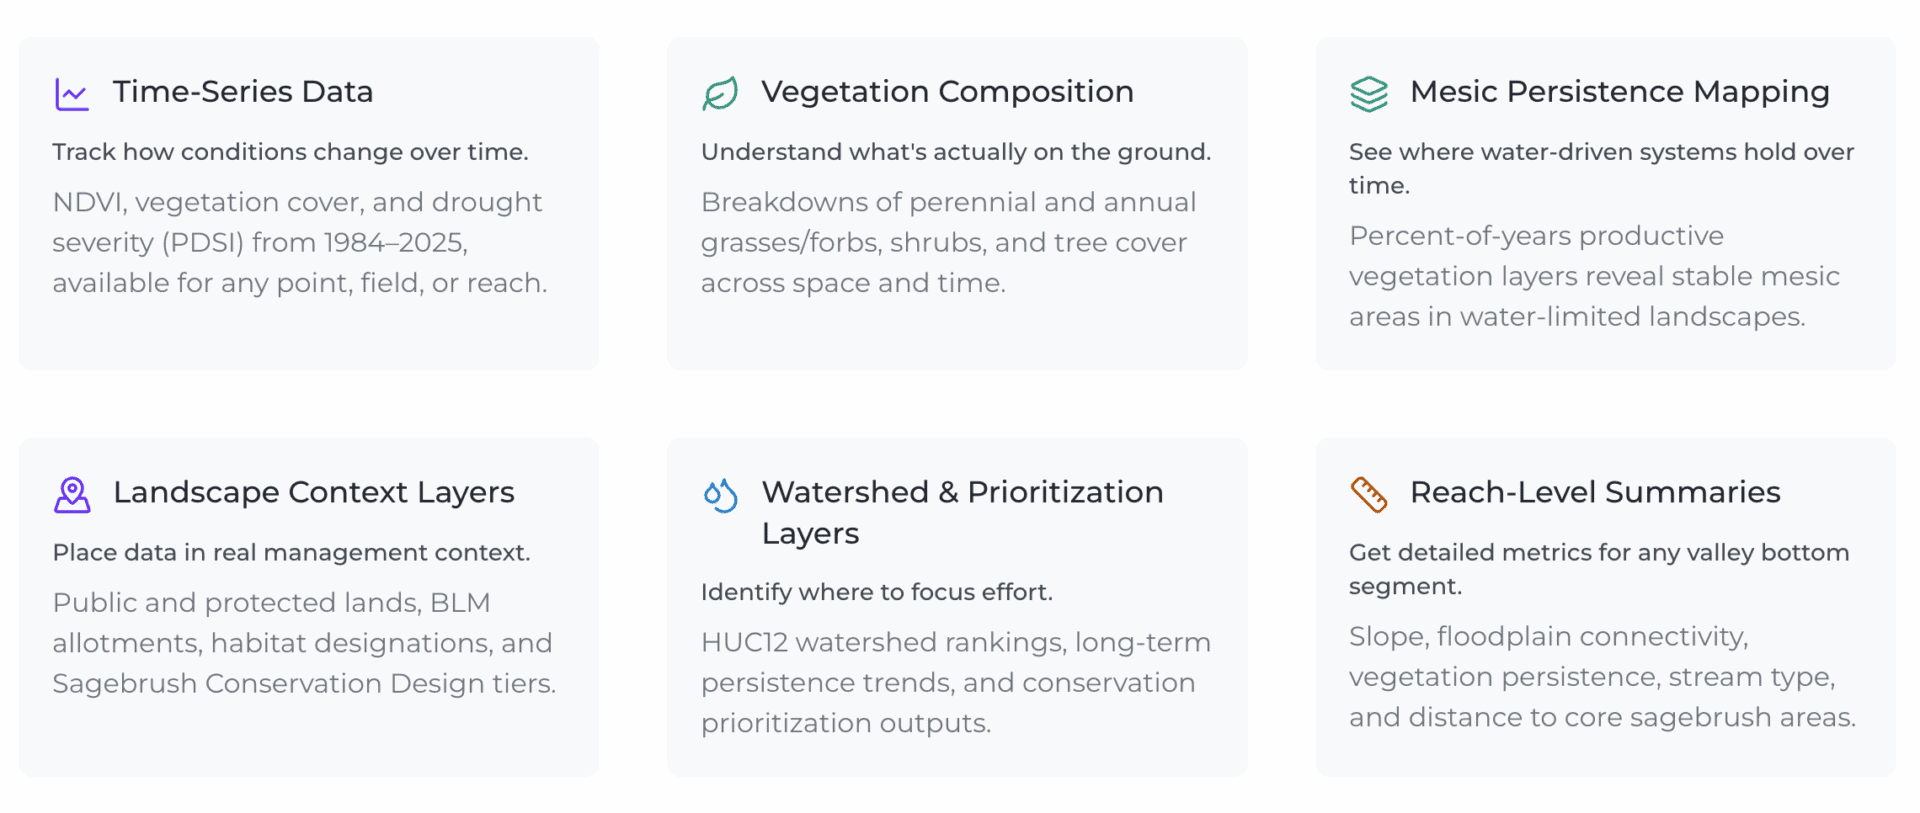Click 'Understand what's actually on the ground' subtitle
This screenshot has width=1920, height=813.
[955, 152]
